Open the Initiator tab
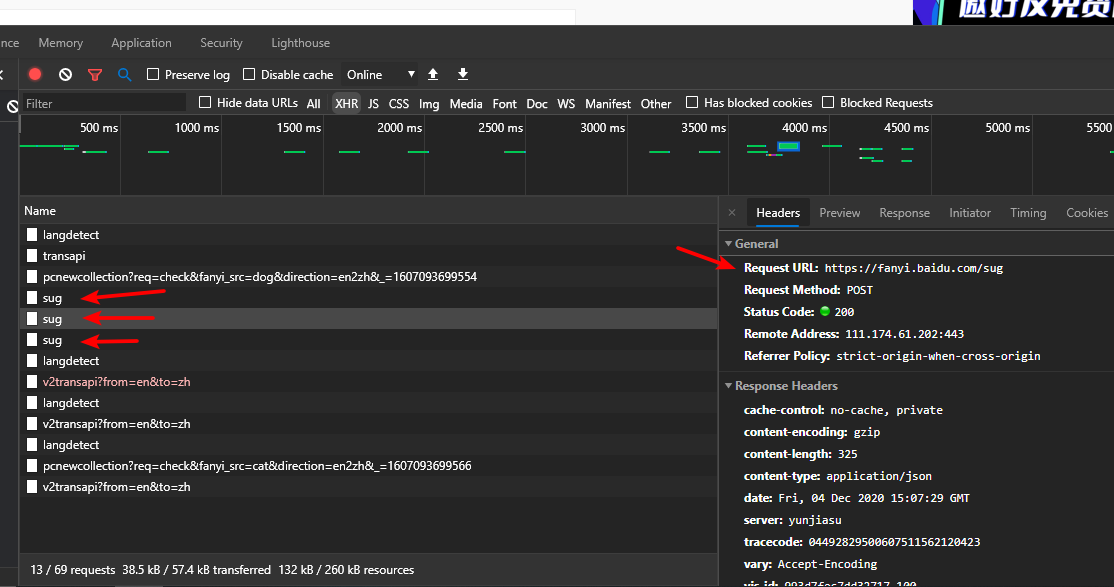This screenshot has width=1114, height=587. (x=970, y=212)
